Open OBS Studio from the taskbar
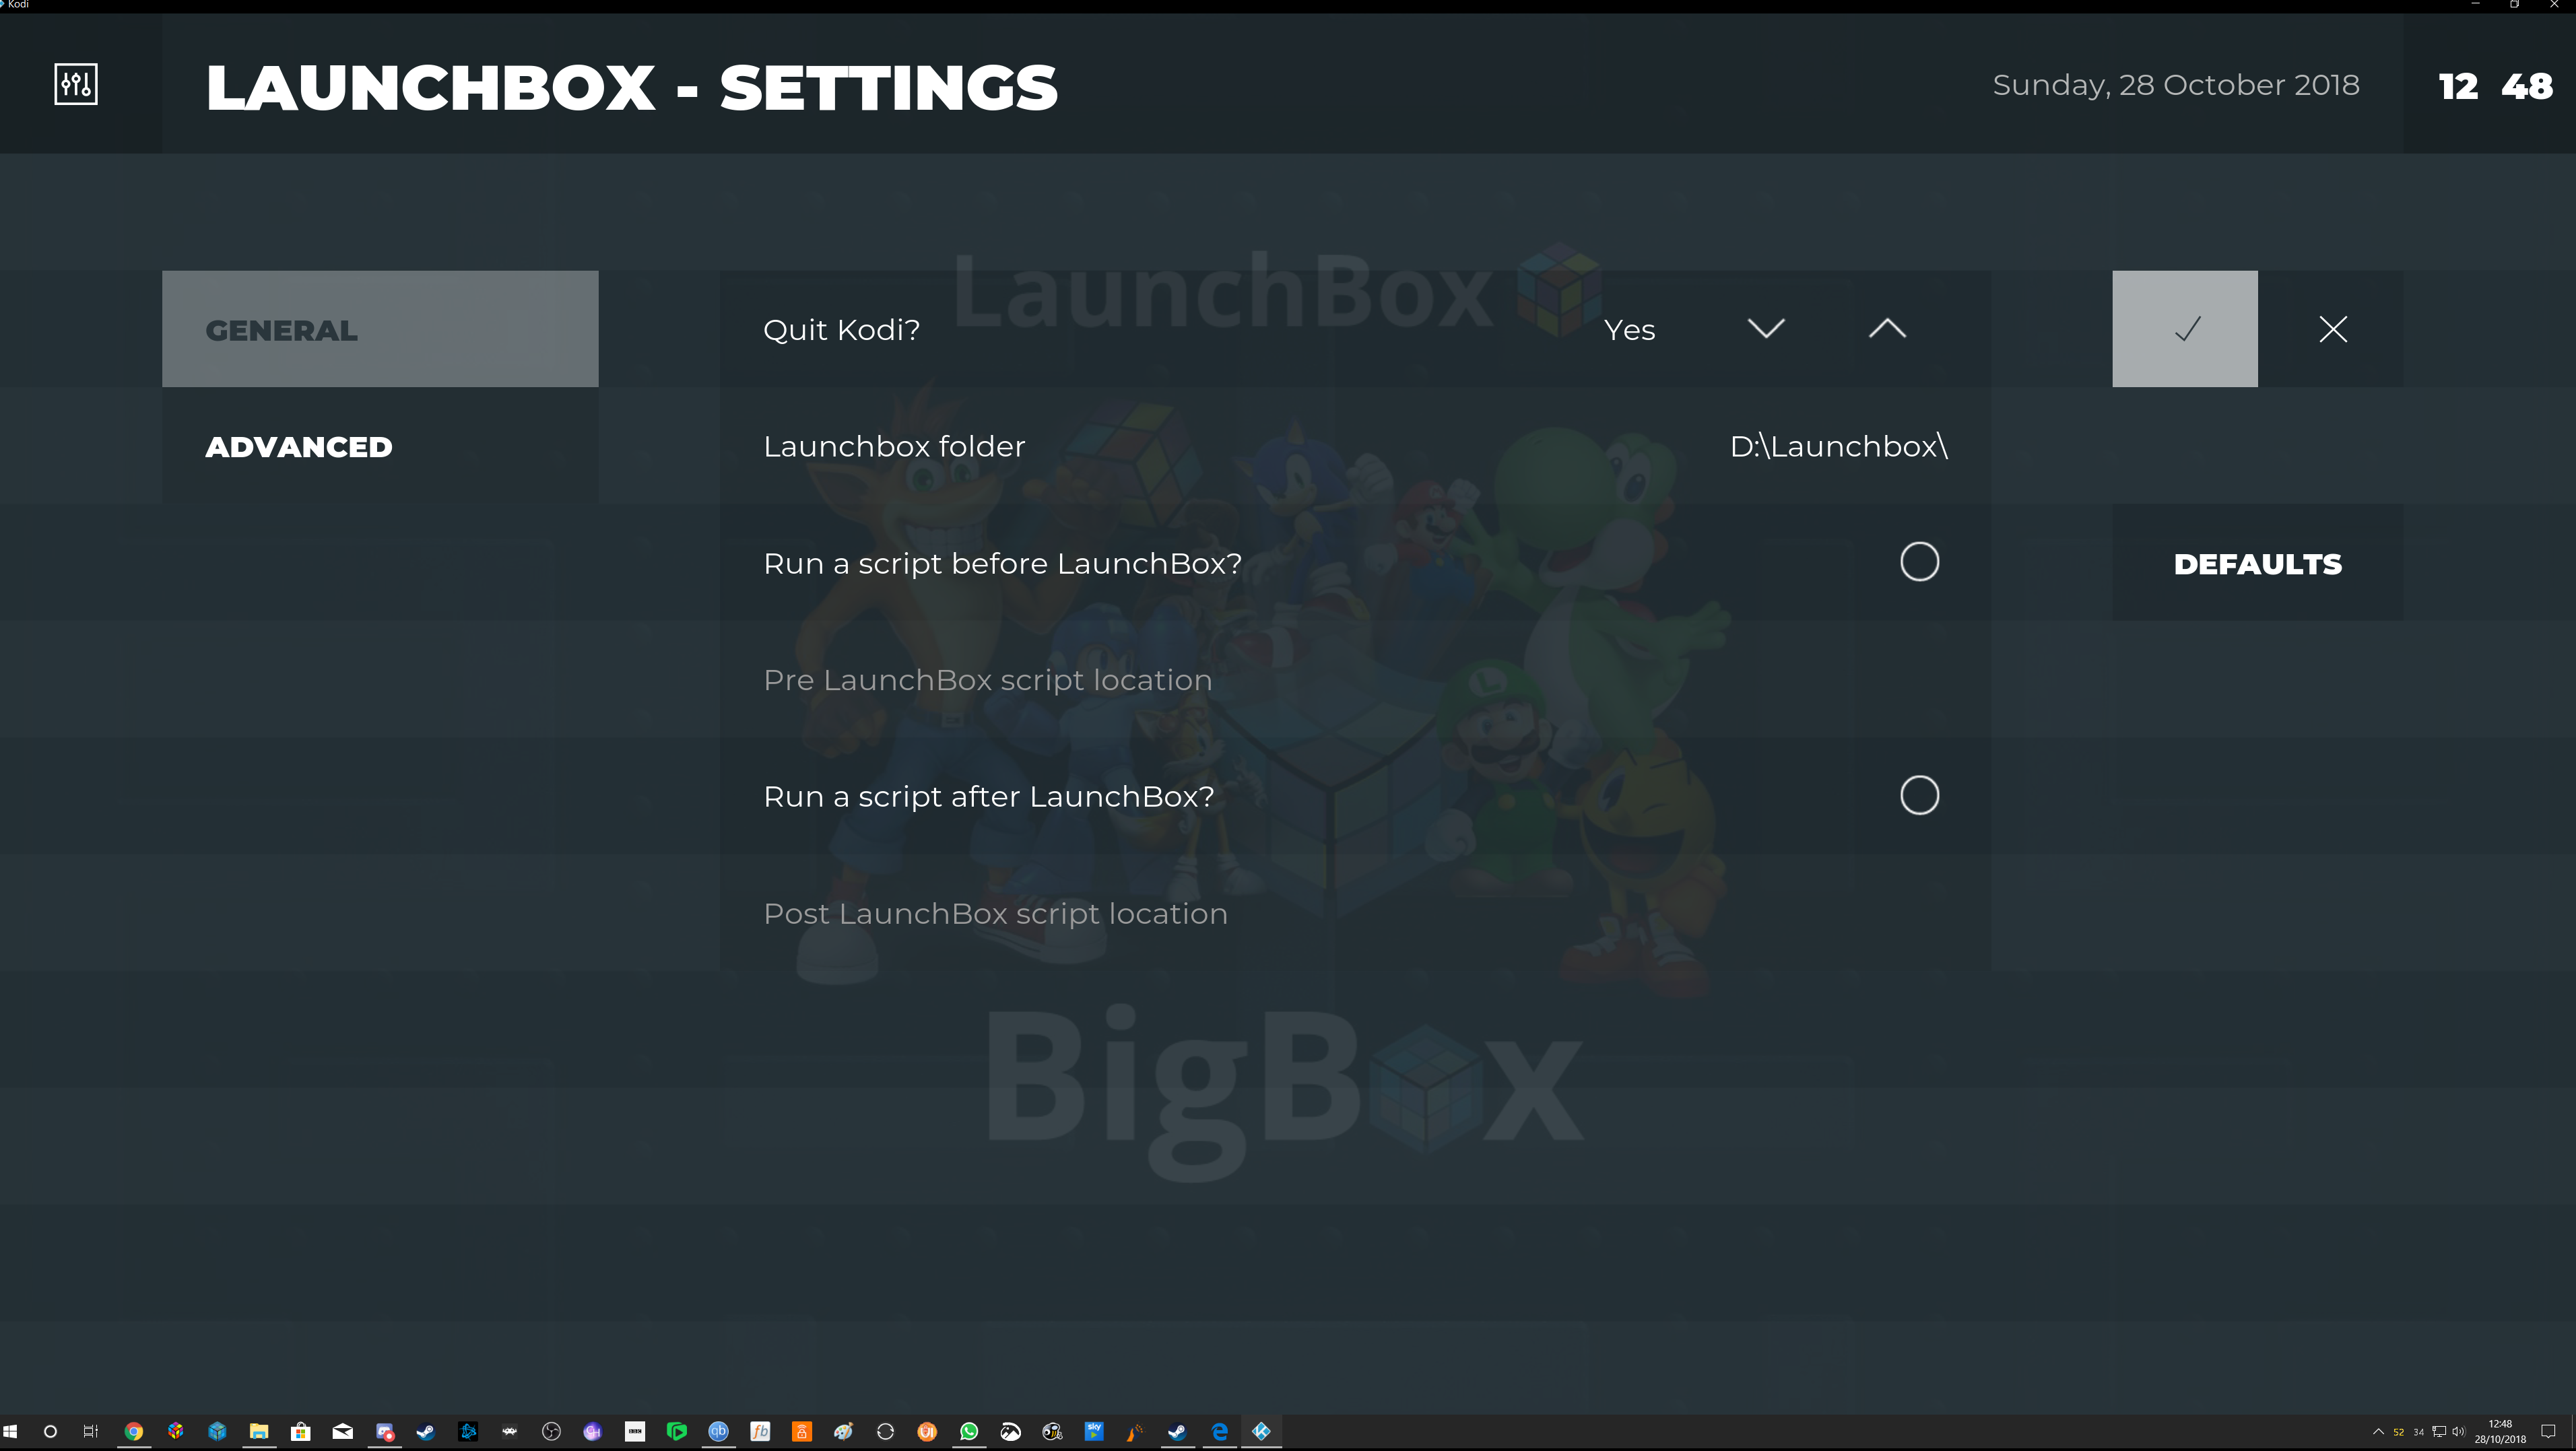 tap(551, 1431)
